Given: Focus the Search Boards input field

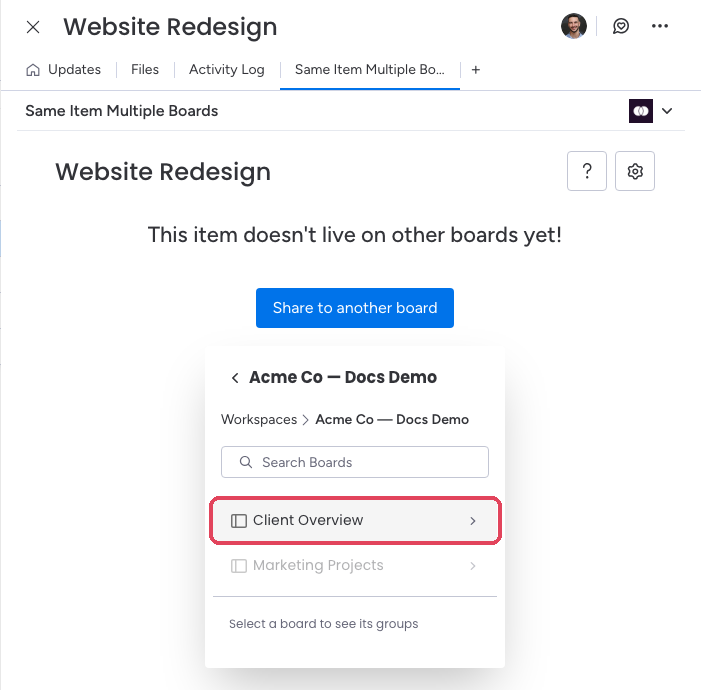Looking at the screenshot, I should (355, 462).
